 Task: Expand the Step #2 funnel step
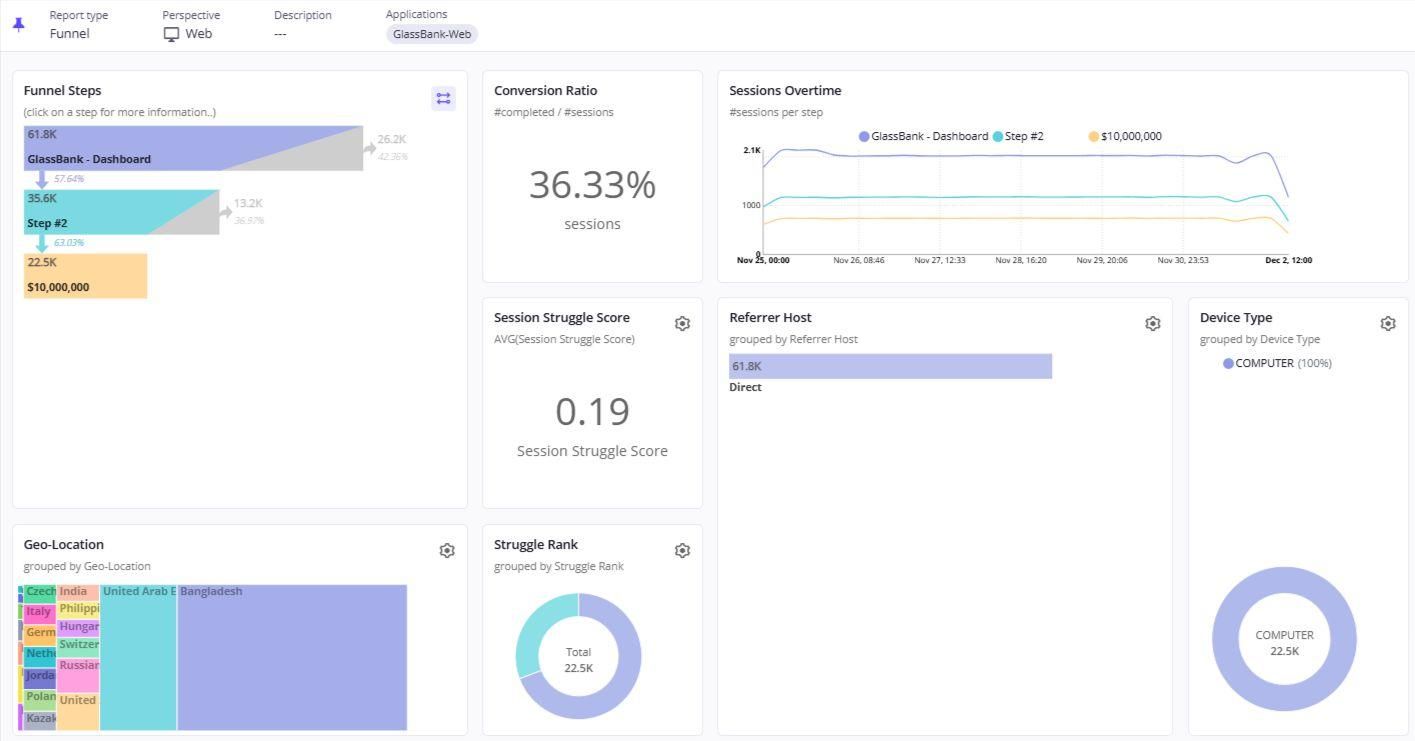100,212
